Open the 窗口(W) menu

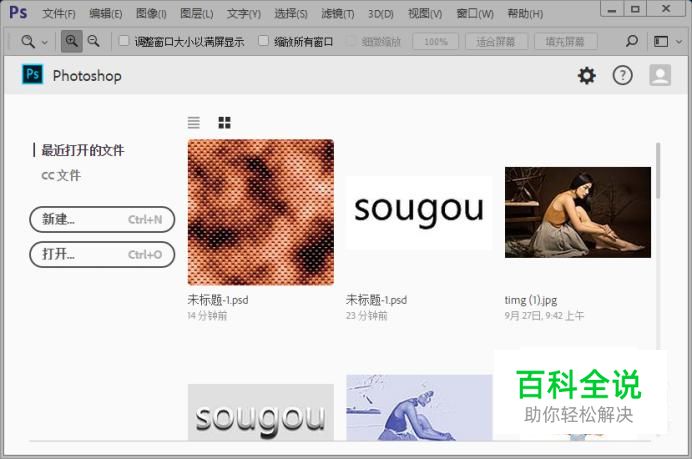click(475, 14)
